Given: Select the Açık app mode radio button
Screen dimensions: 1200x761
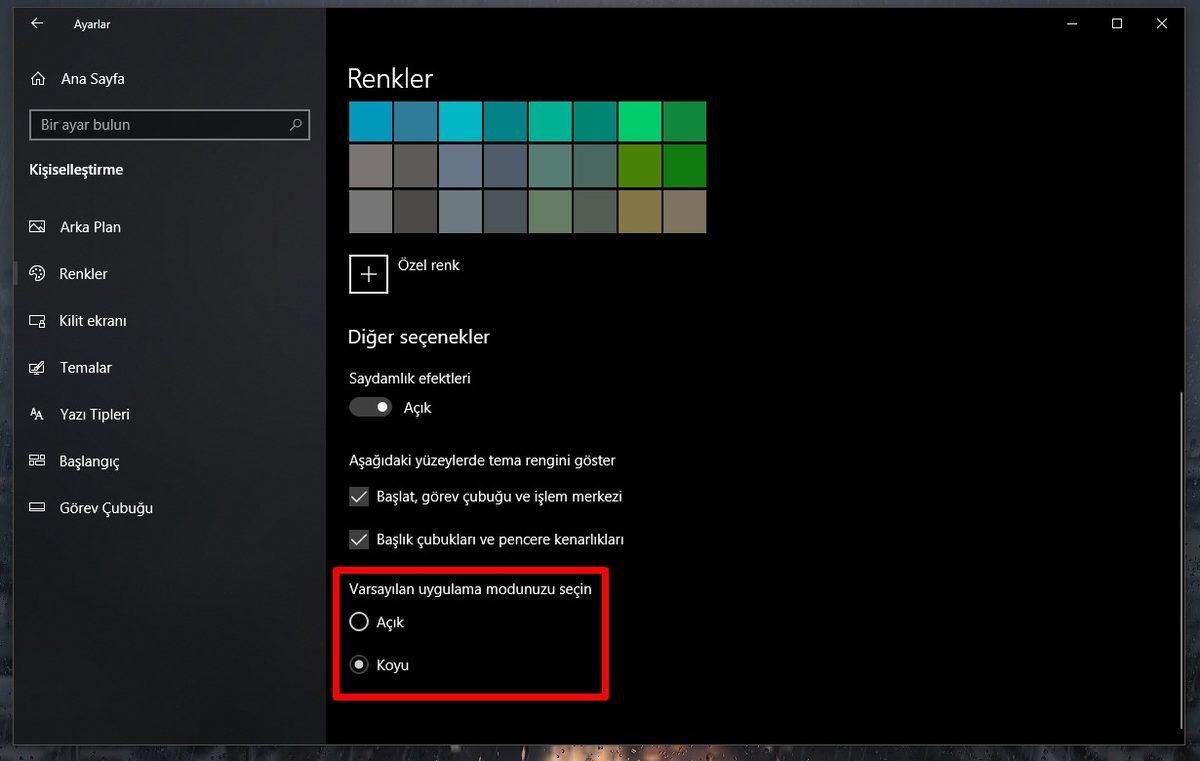Looking at the screenshot, I should coord(358,621).
